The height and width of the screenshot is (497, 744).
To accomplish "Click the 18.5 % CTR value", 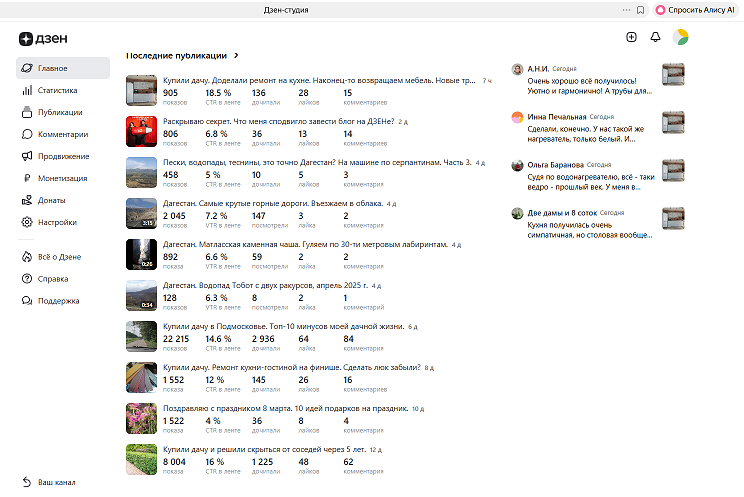I will pos(218,93).
